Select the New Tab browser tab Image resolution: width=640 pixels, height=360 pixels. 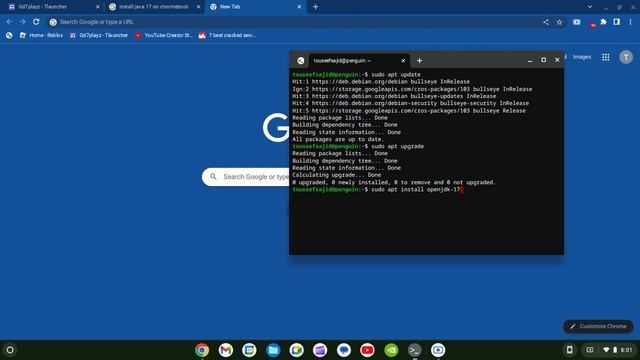pos(255,7)
